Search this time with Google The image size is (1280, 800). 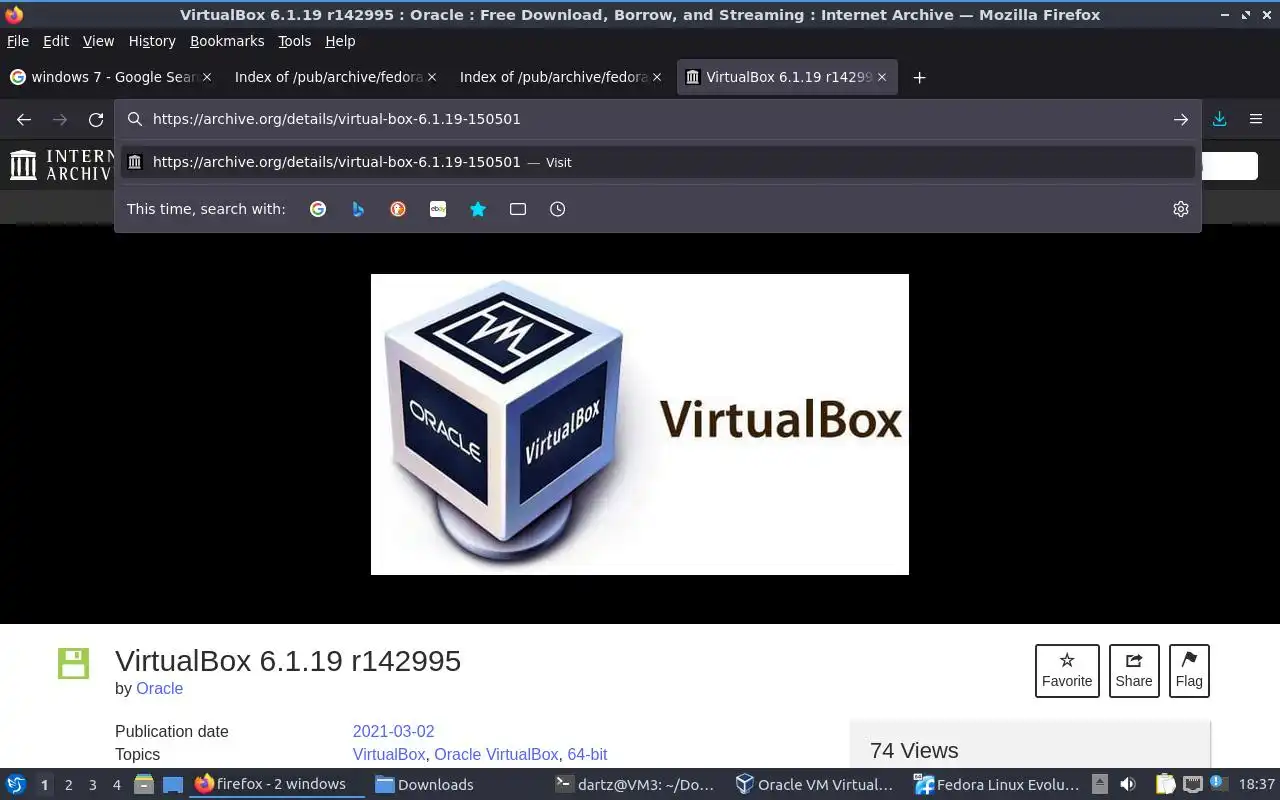[x=318, y=209]
